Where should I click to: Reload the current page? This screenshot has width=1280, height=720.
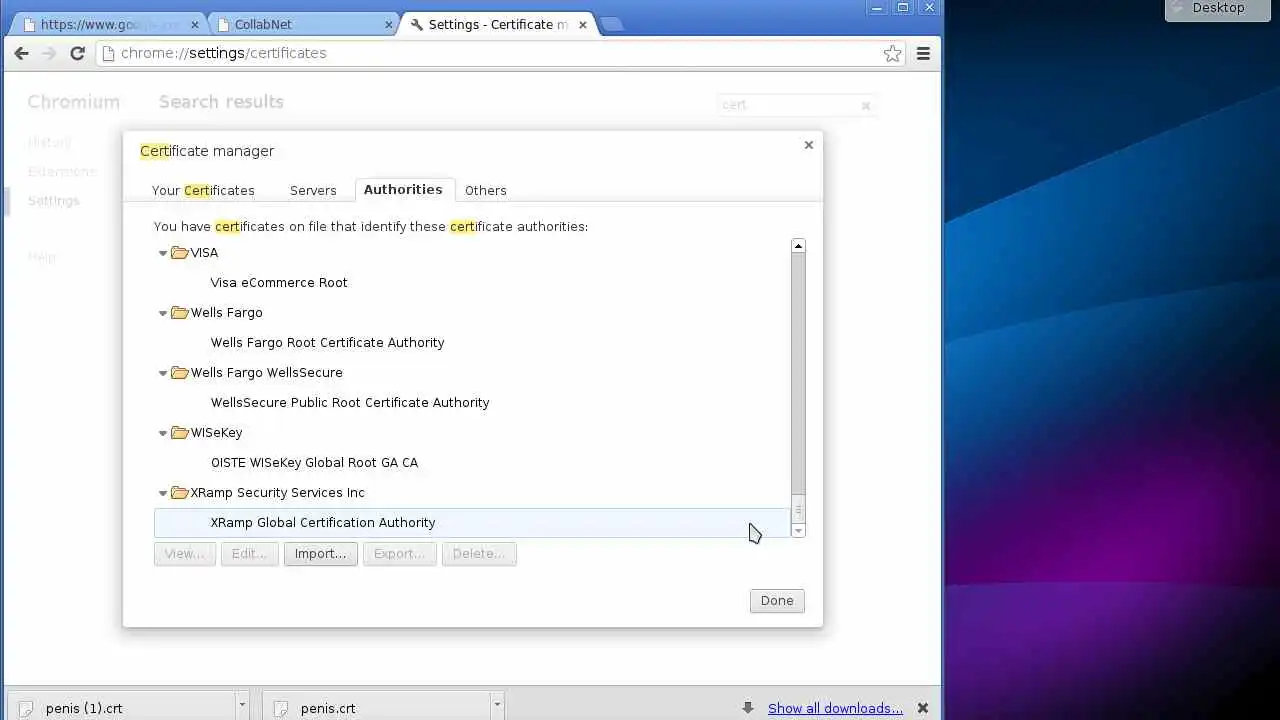point(77,53)
